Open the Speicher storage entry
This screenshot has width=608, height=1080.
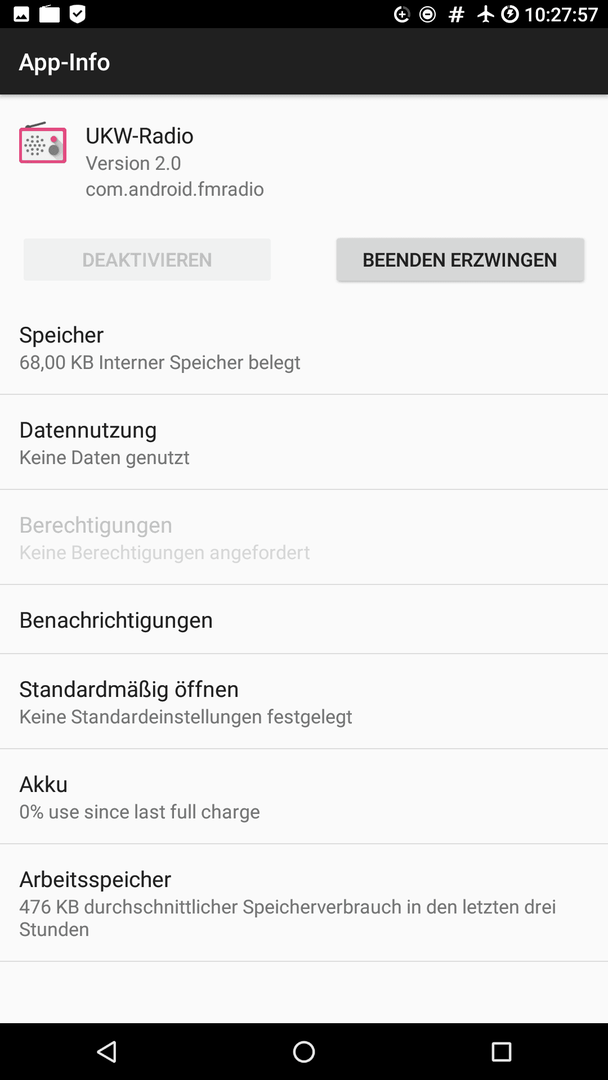tap(304, 348)
